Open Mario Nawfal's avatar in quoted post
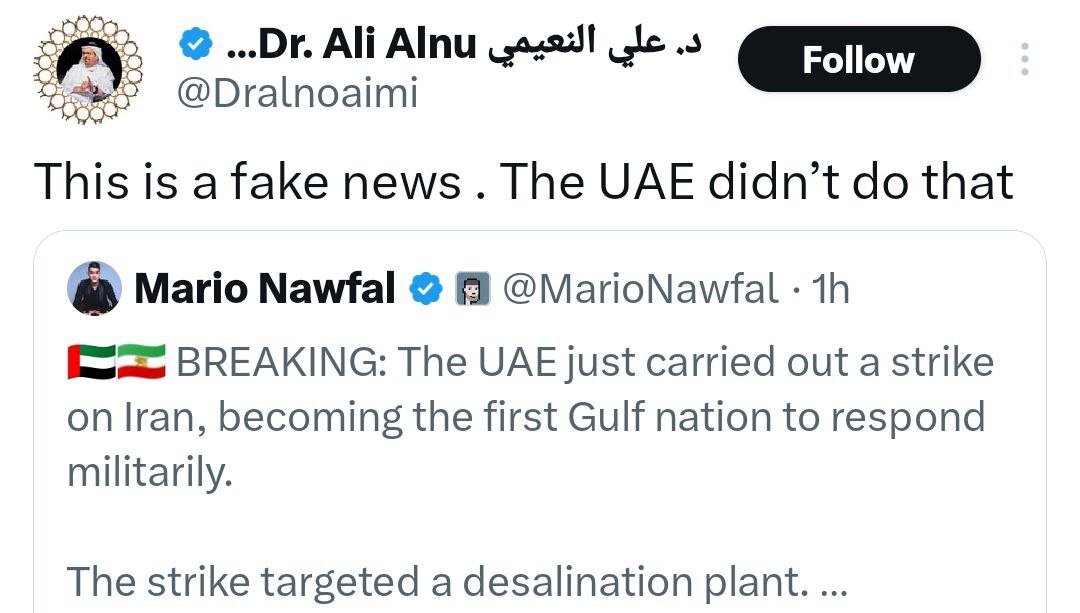 [x=94, y=288]
